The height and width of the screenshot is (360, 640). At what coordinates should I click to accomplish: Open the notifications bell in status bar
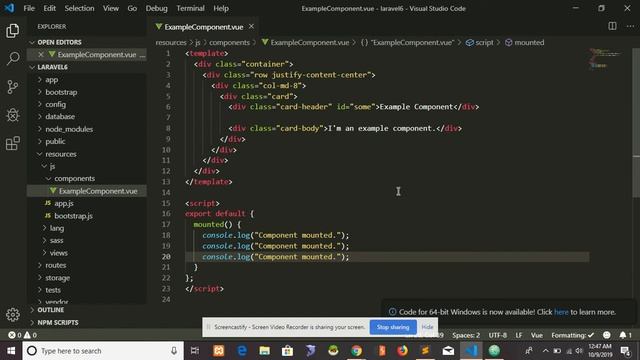tap(625, 335)
